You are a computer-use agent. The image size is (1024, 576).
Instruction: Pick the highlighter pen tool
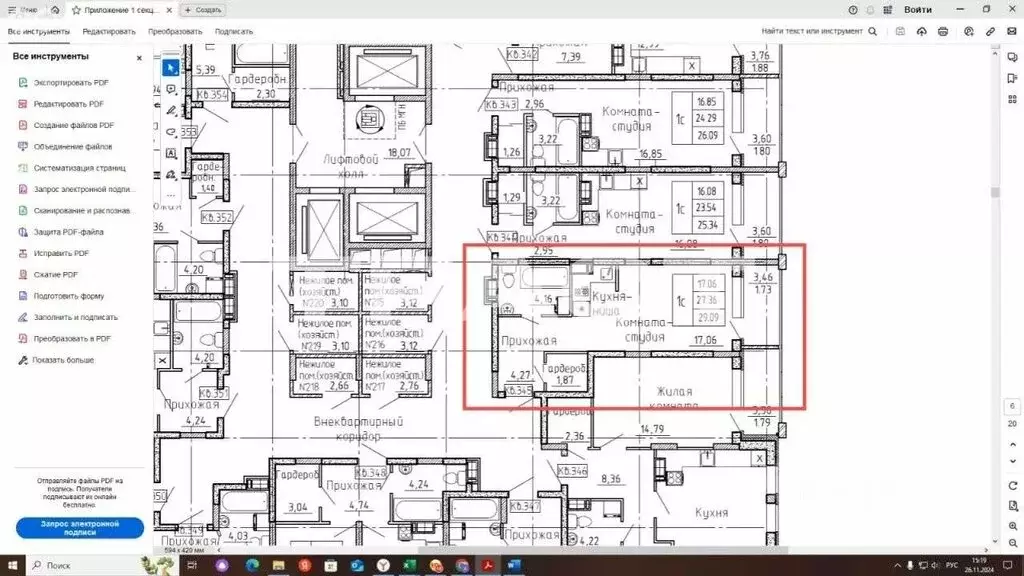point(171,110)
